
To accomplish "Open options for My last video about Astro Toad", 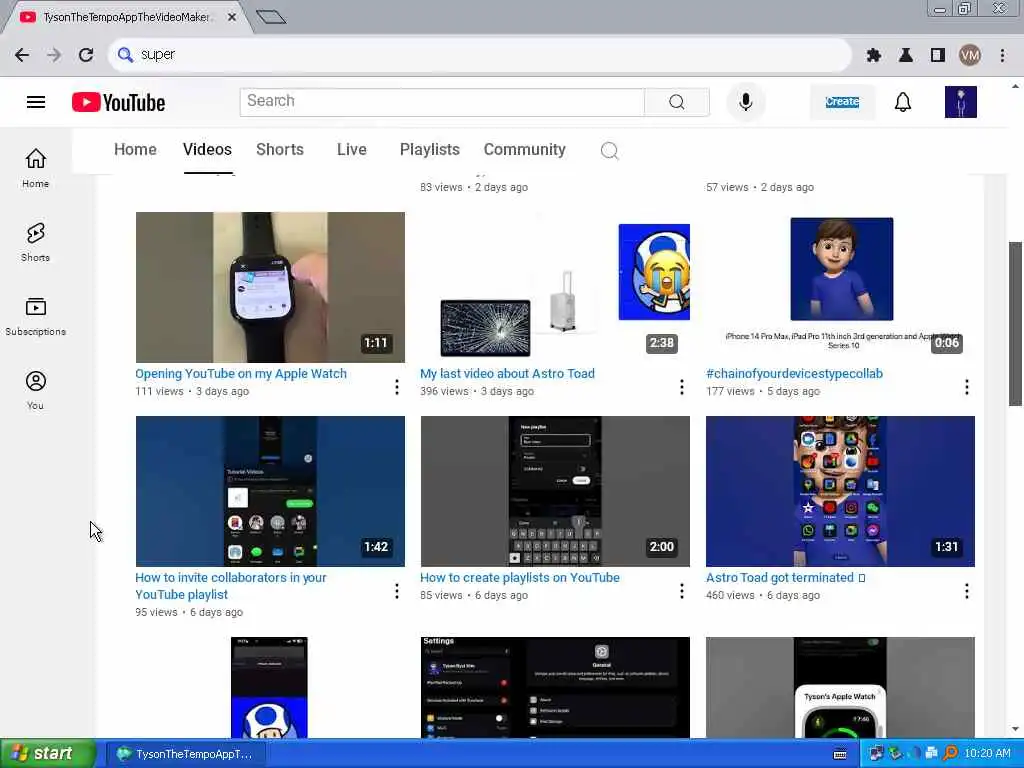I will [x=682, y=387].
